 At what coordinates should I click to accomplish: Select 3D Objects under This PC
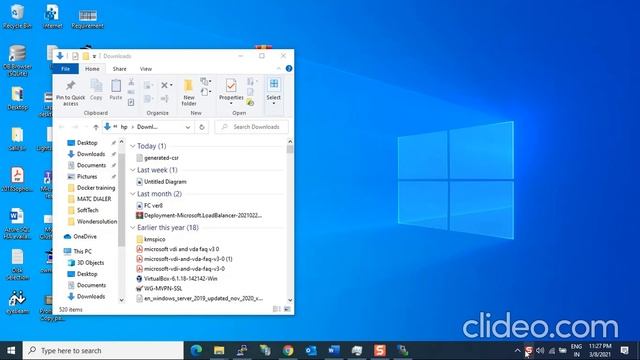[90, 262]
